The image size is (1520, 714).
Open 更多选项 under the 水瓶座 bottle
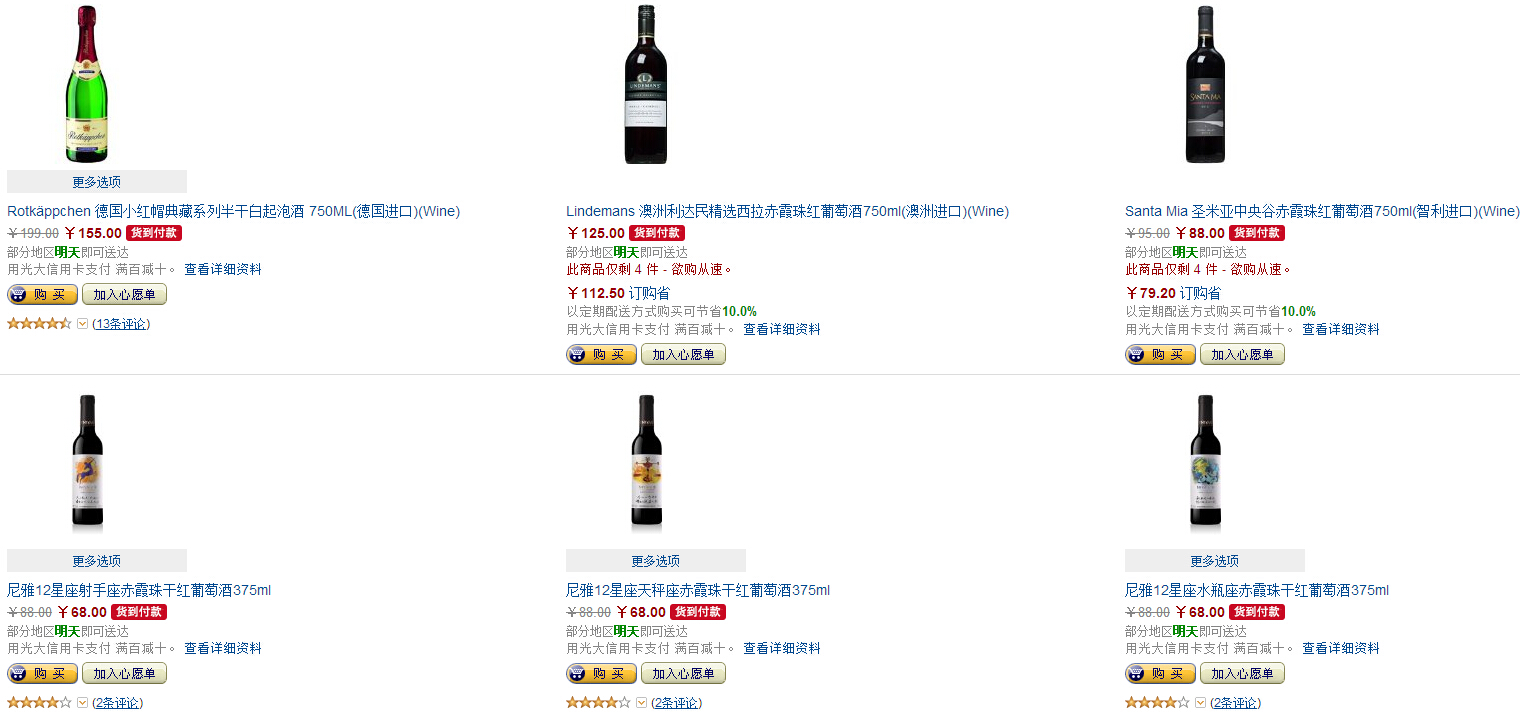tap(1215, 561)
